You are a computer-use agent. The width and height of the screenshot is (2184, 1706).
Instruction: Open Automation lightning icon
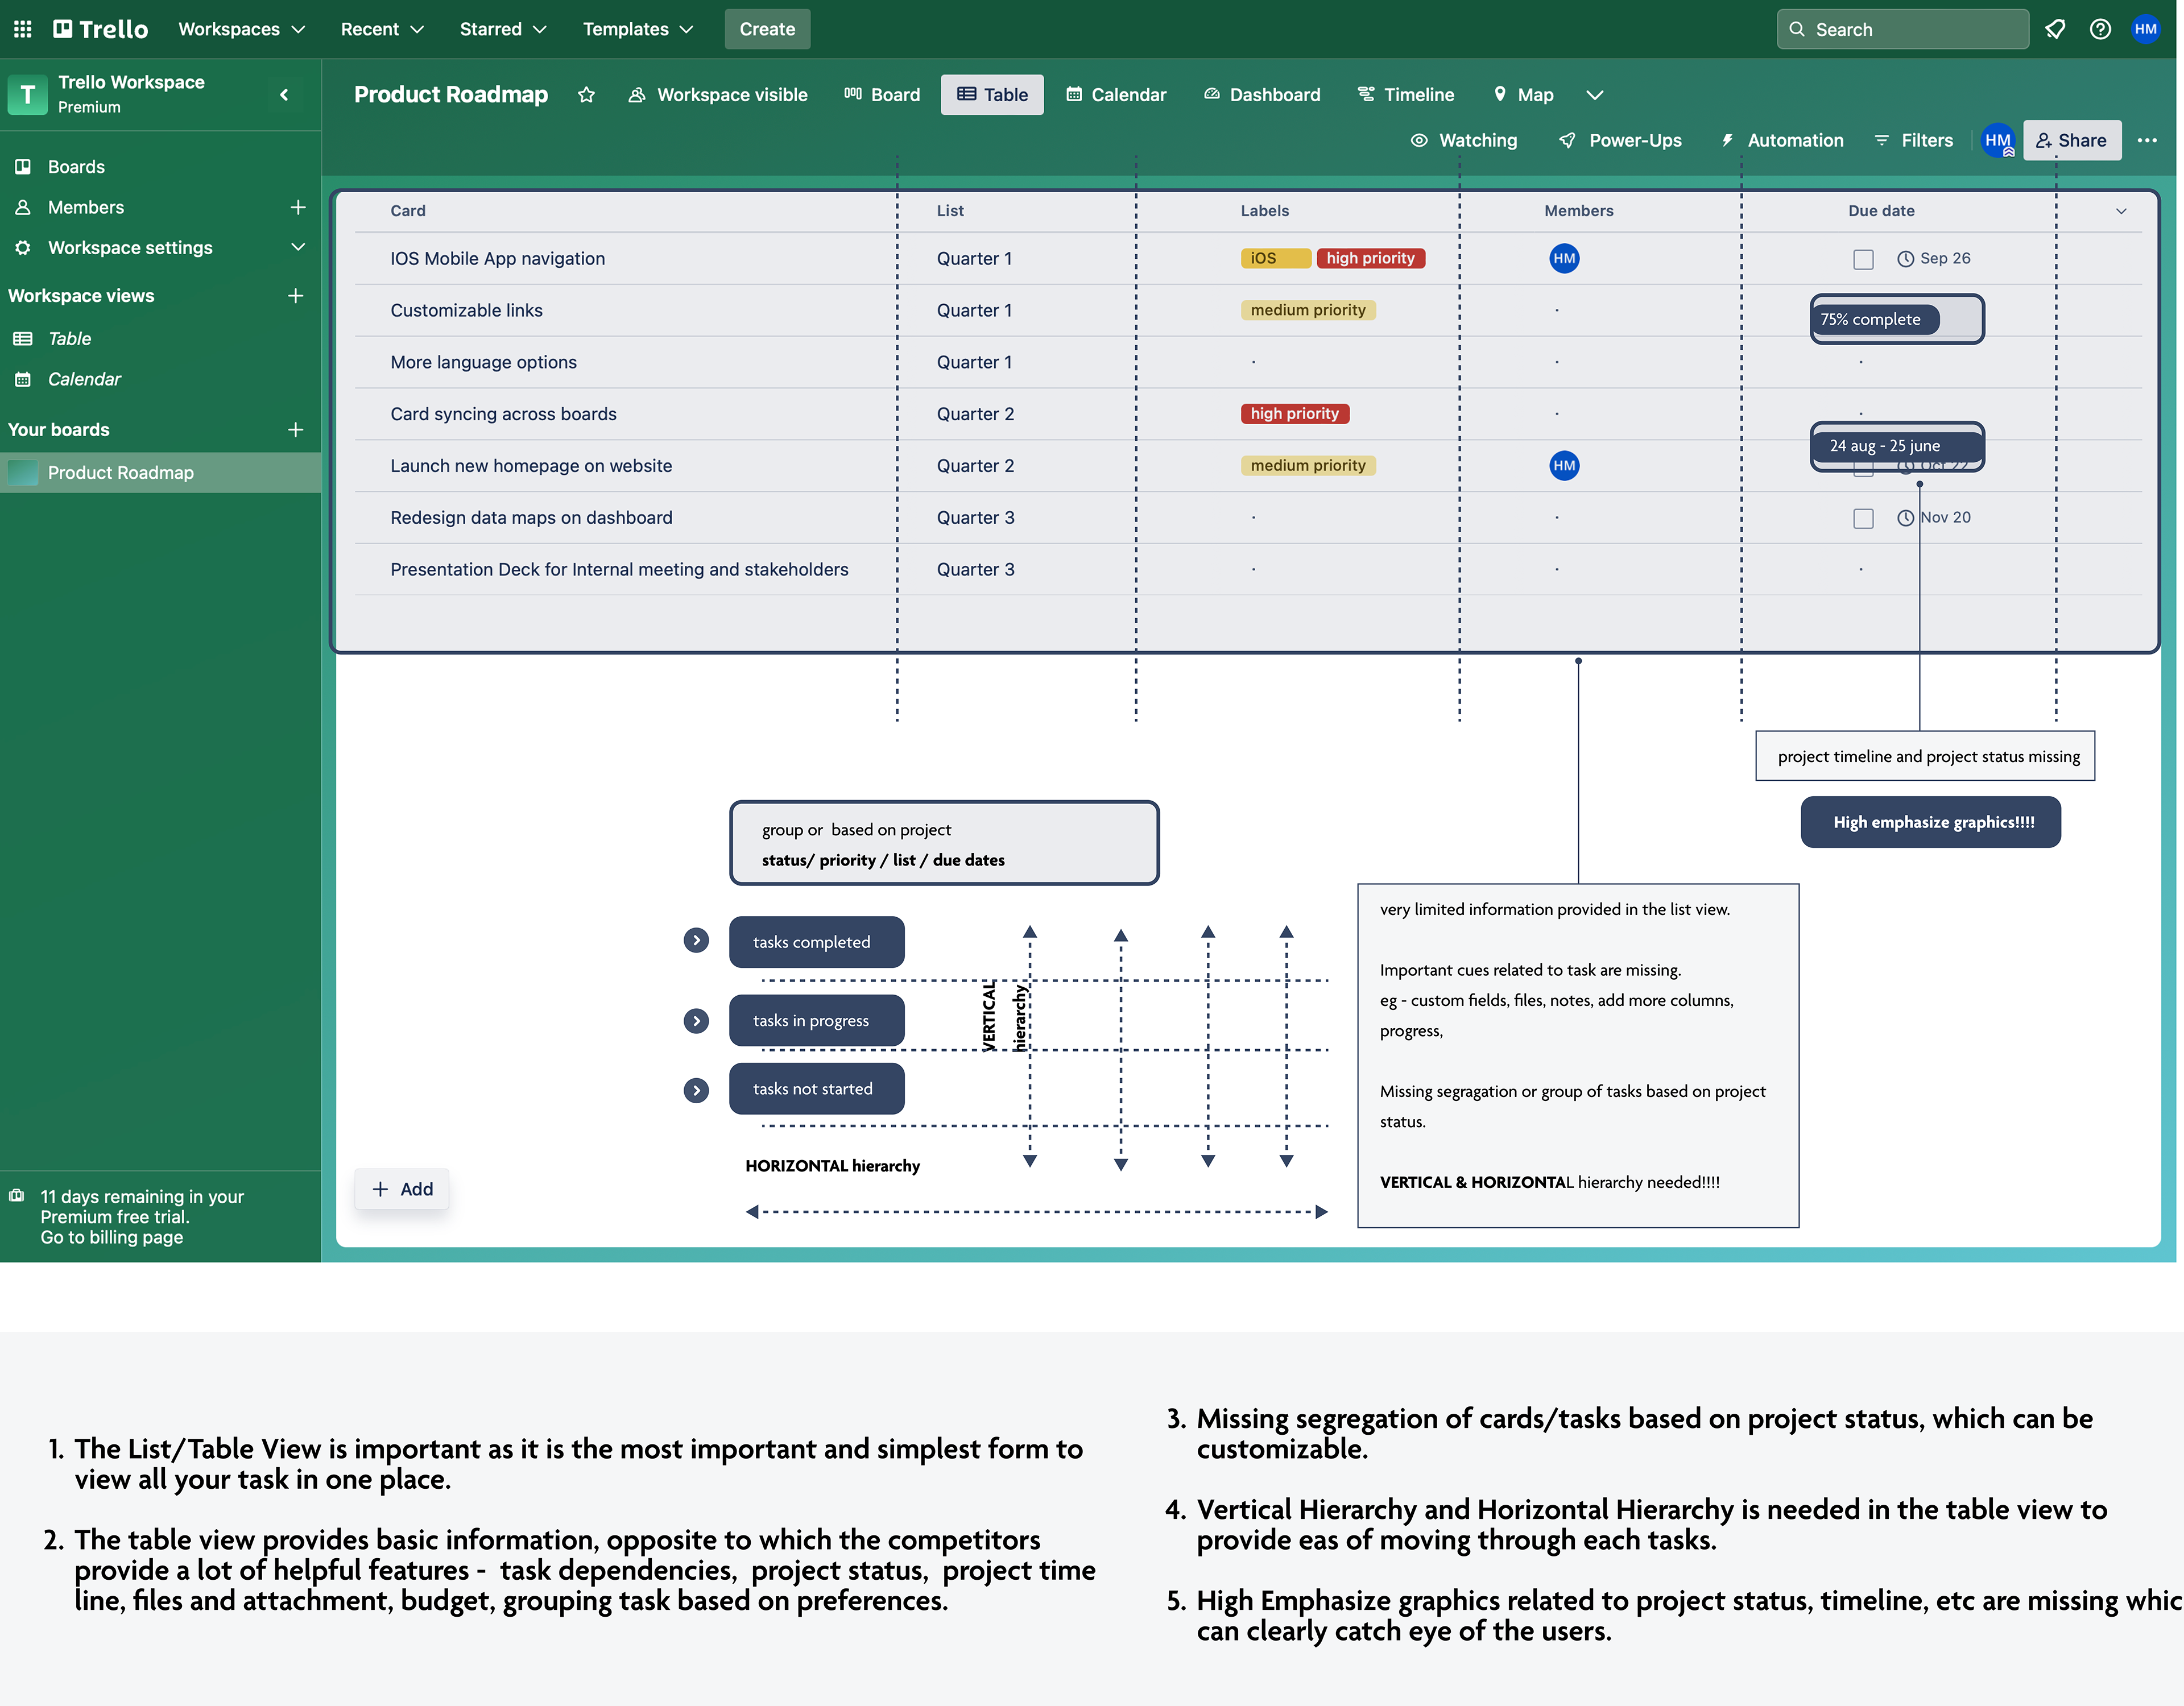tap(1727, 140)
